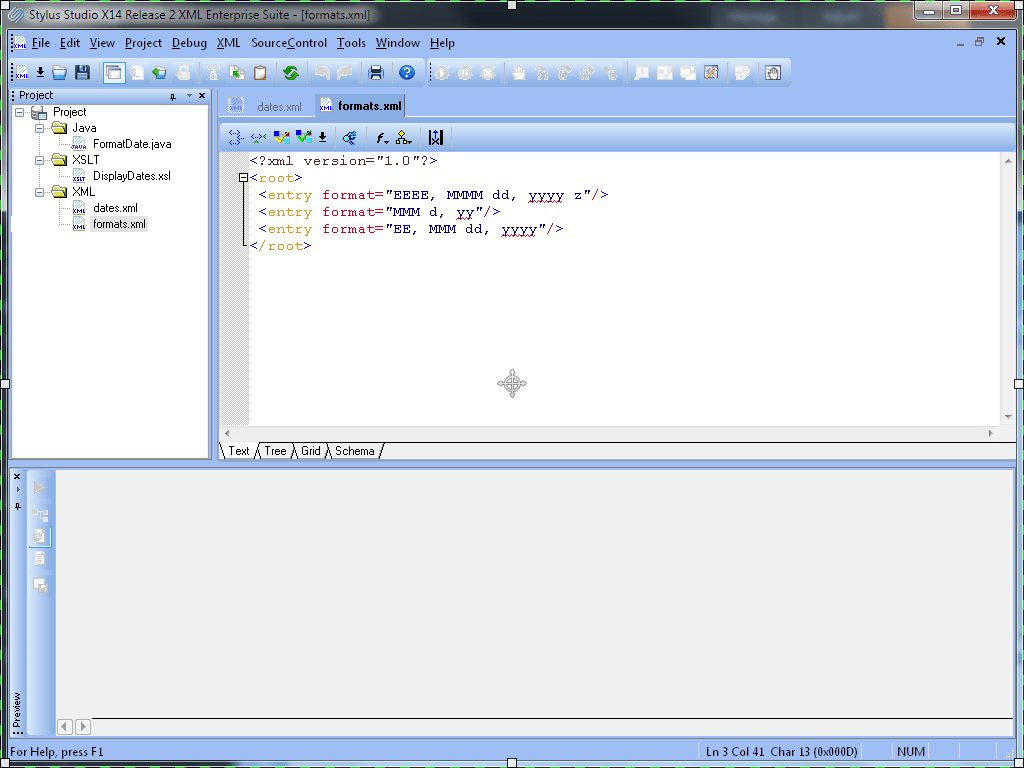Switch to the Grid view tab
Screen dimensions: 1024x768
310,451
